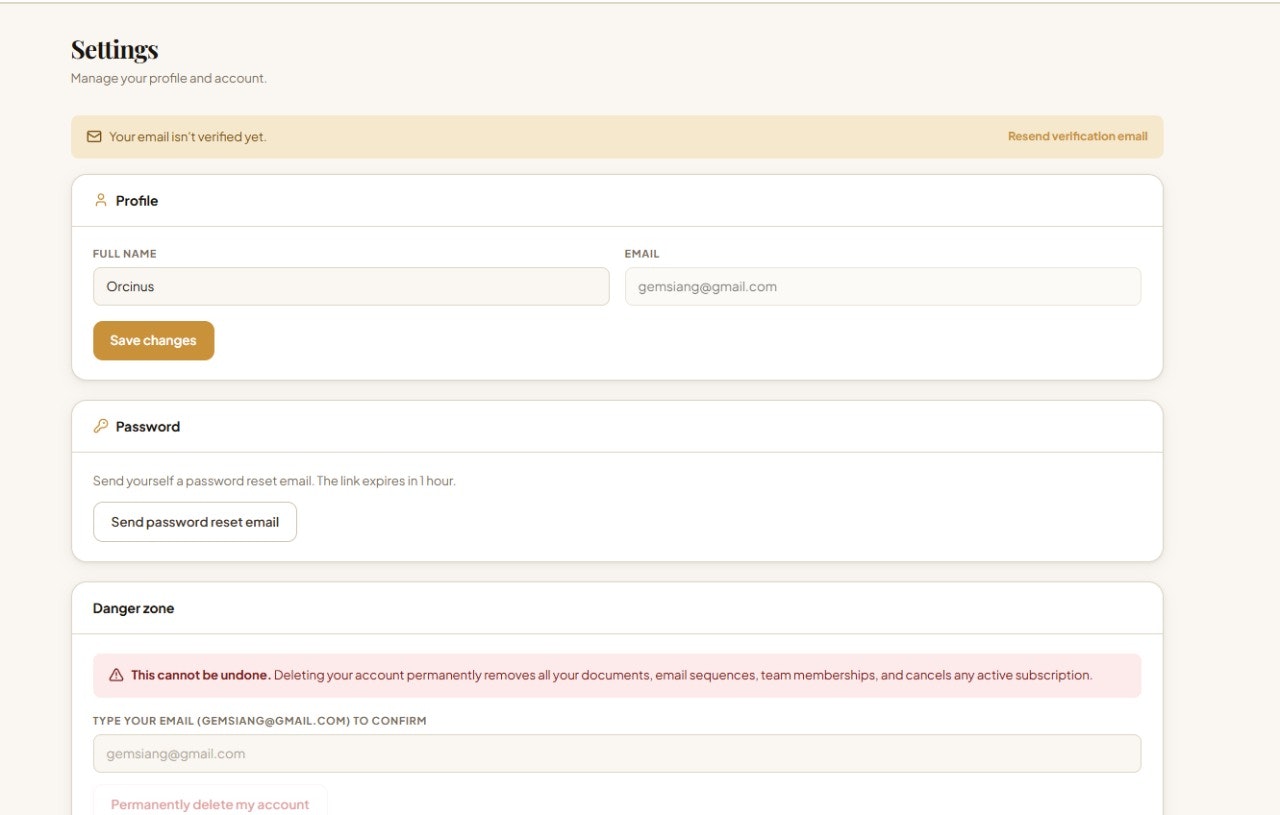This screenshot has width=1280, height=815.
Task: Click the person icon beside Profile
Action: pyautogui.click(x=100, y=200)
